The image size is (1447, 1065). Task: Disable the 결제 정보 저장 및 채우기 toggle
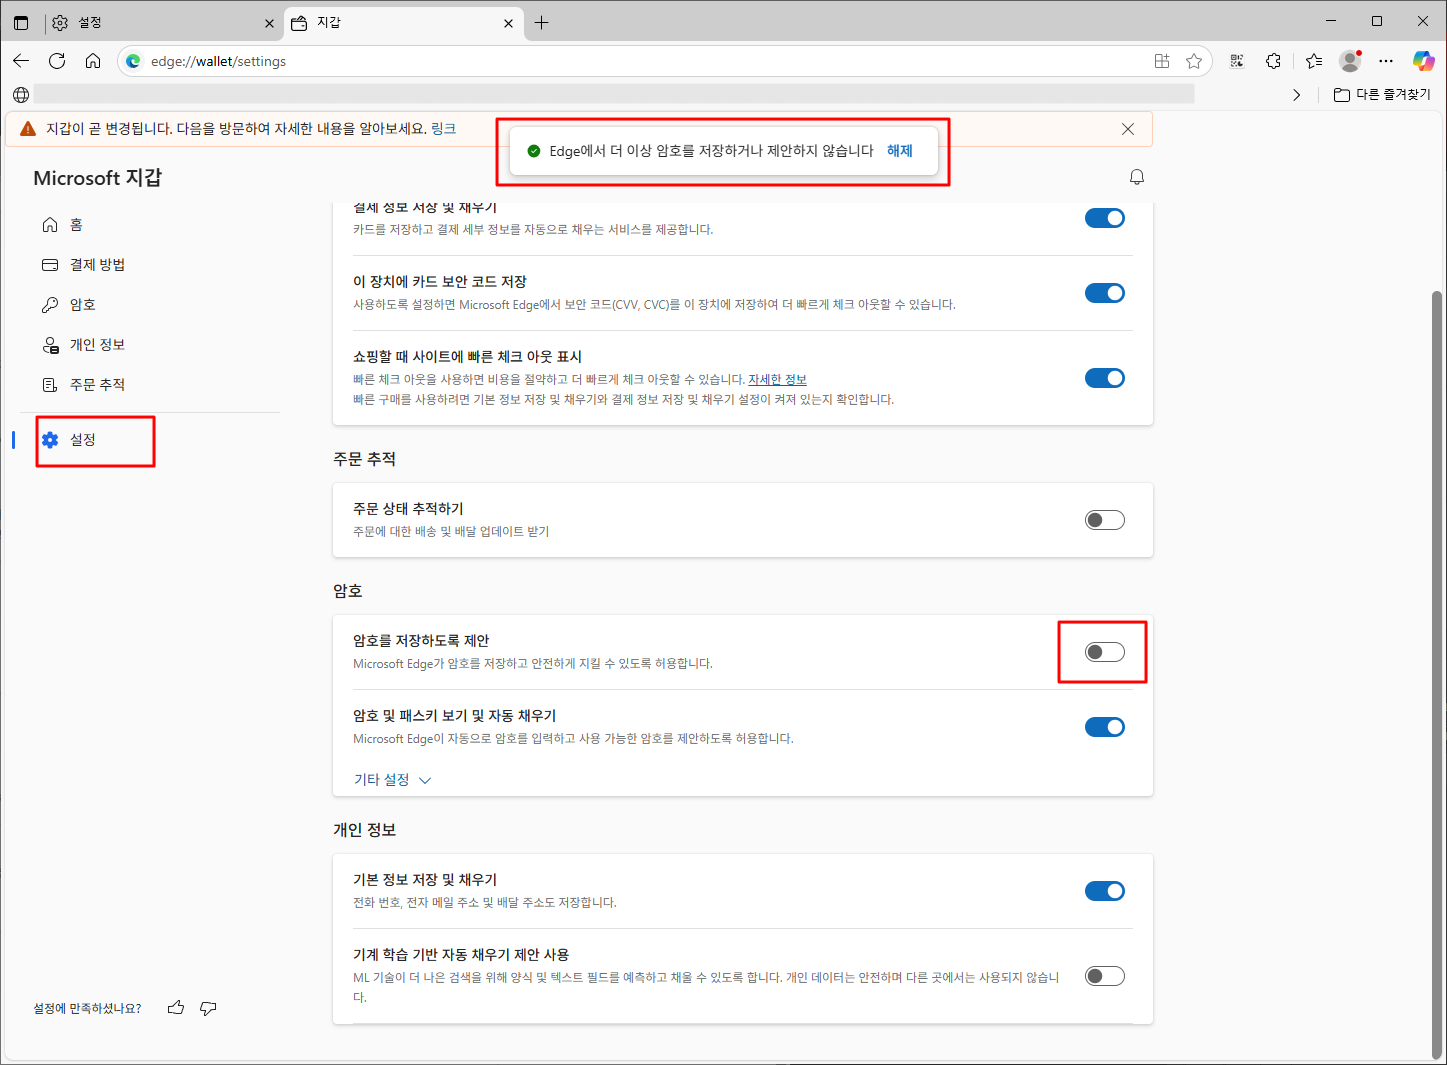[1104, 217]
